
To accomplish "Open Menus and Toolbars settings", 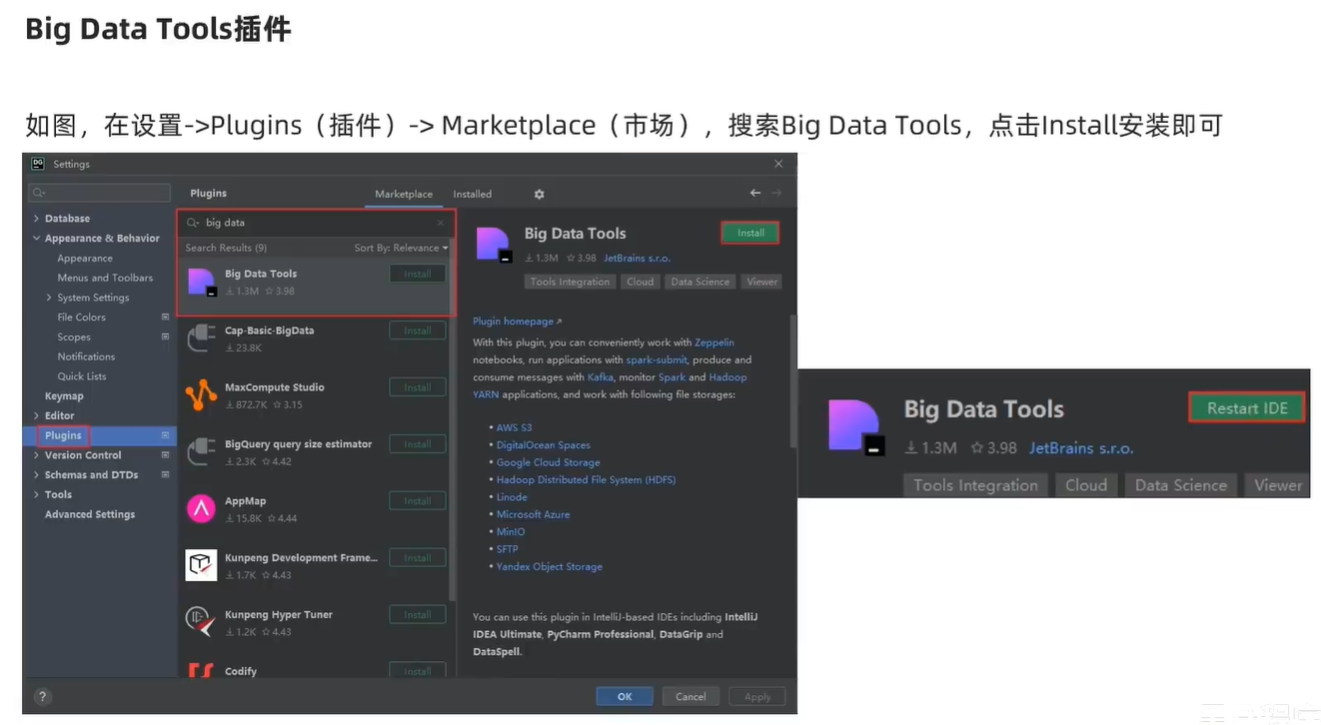I will 105,278.
